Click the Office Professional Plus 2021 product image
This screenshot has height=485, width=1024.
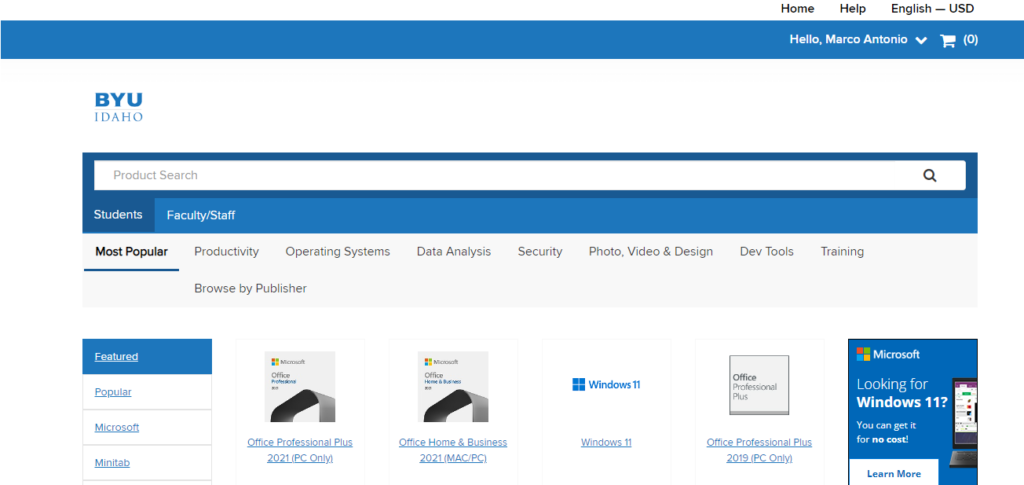coord(300,386)
